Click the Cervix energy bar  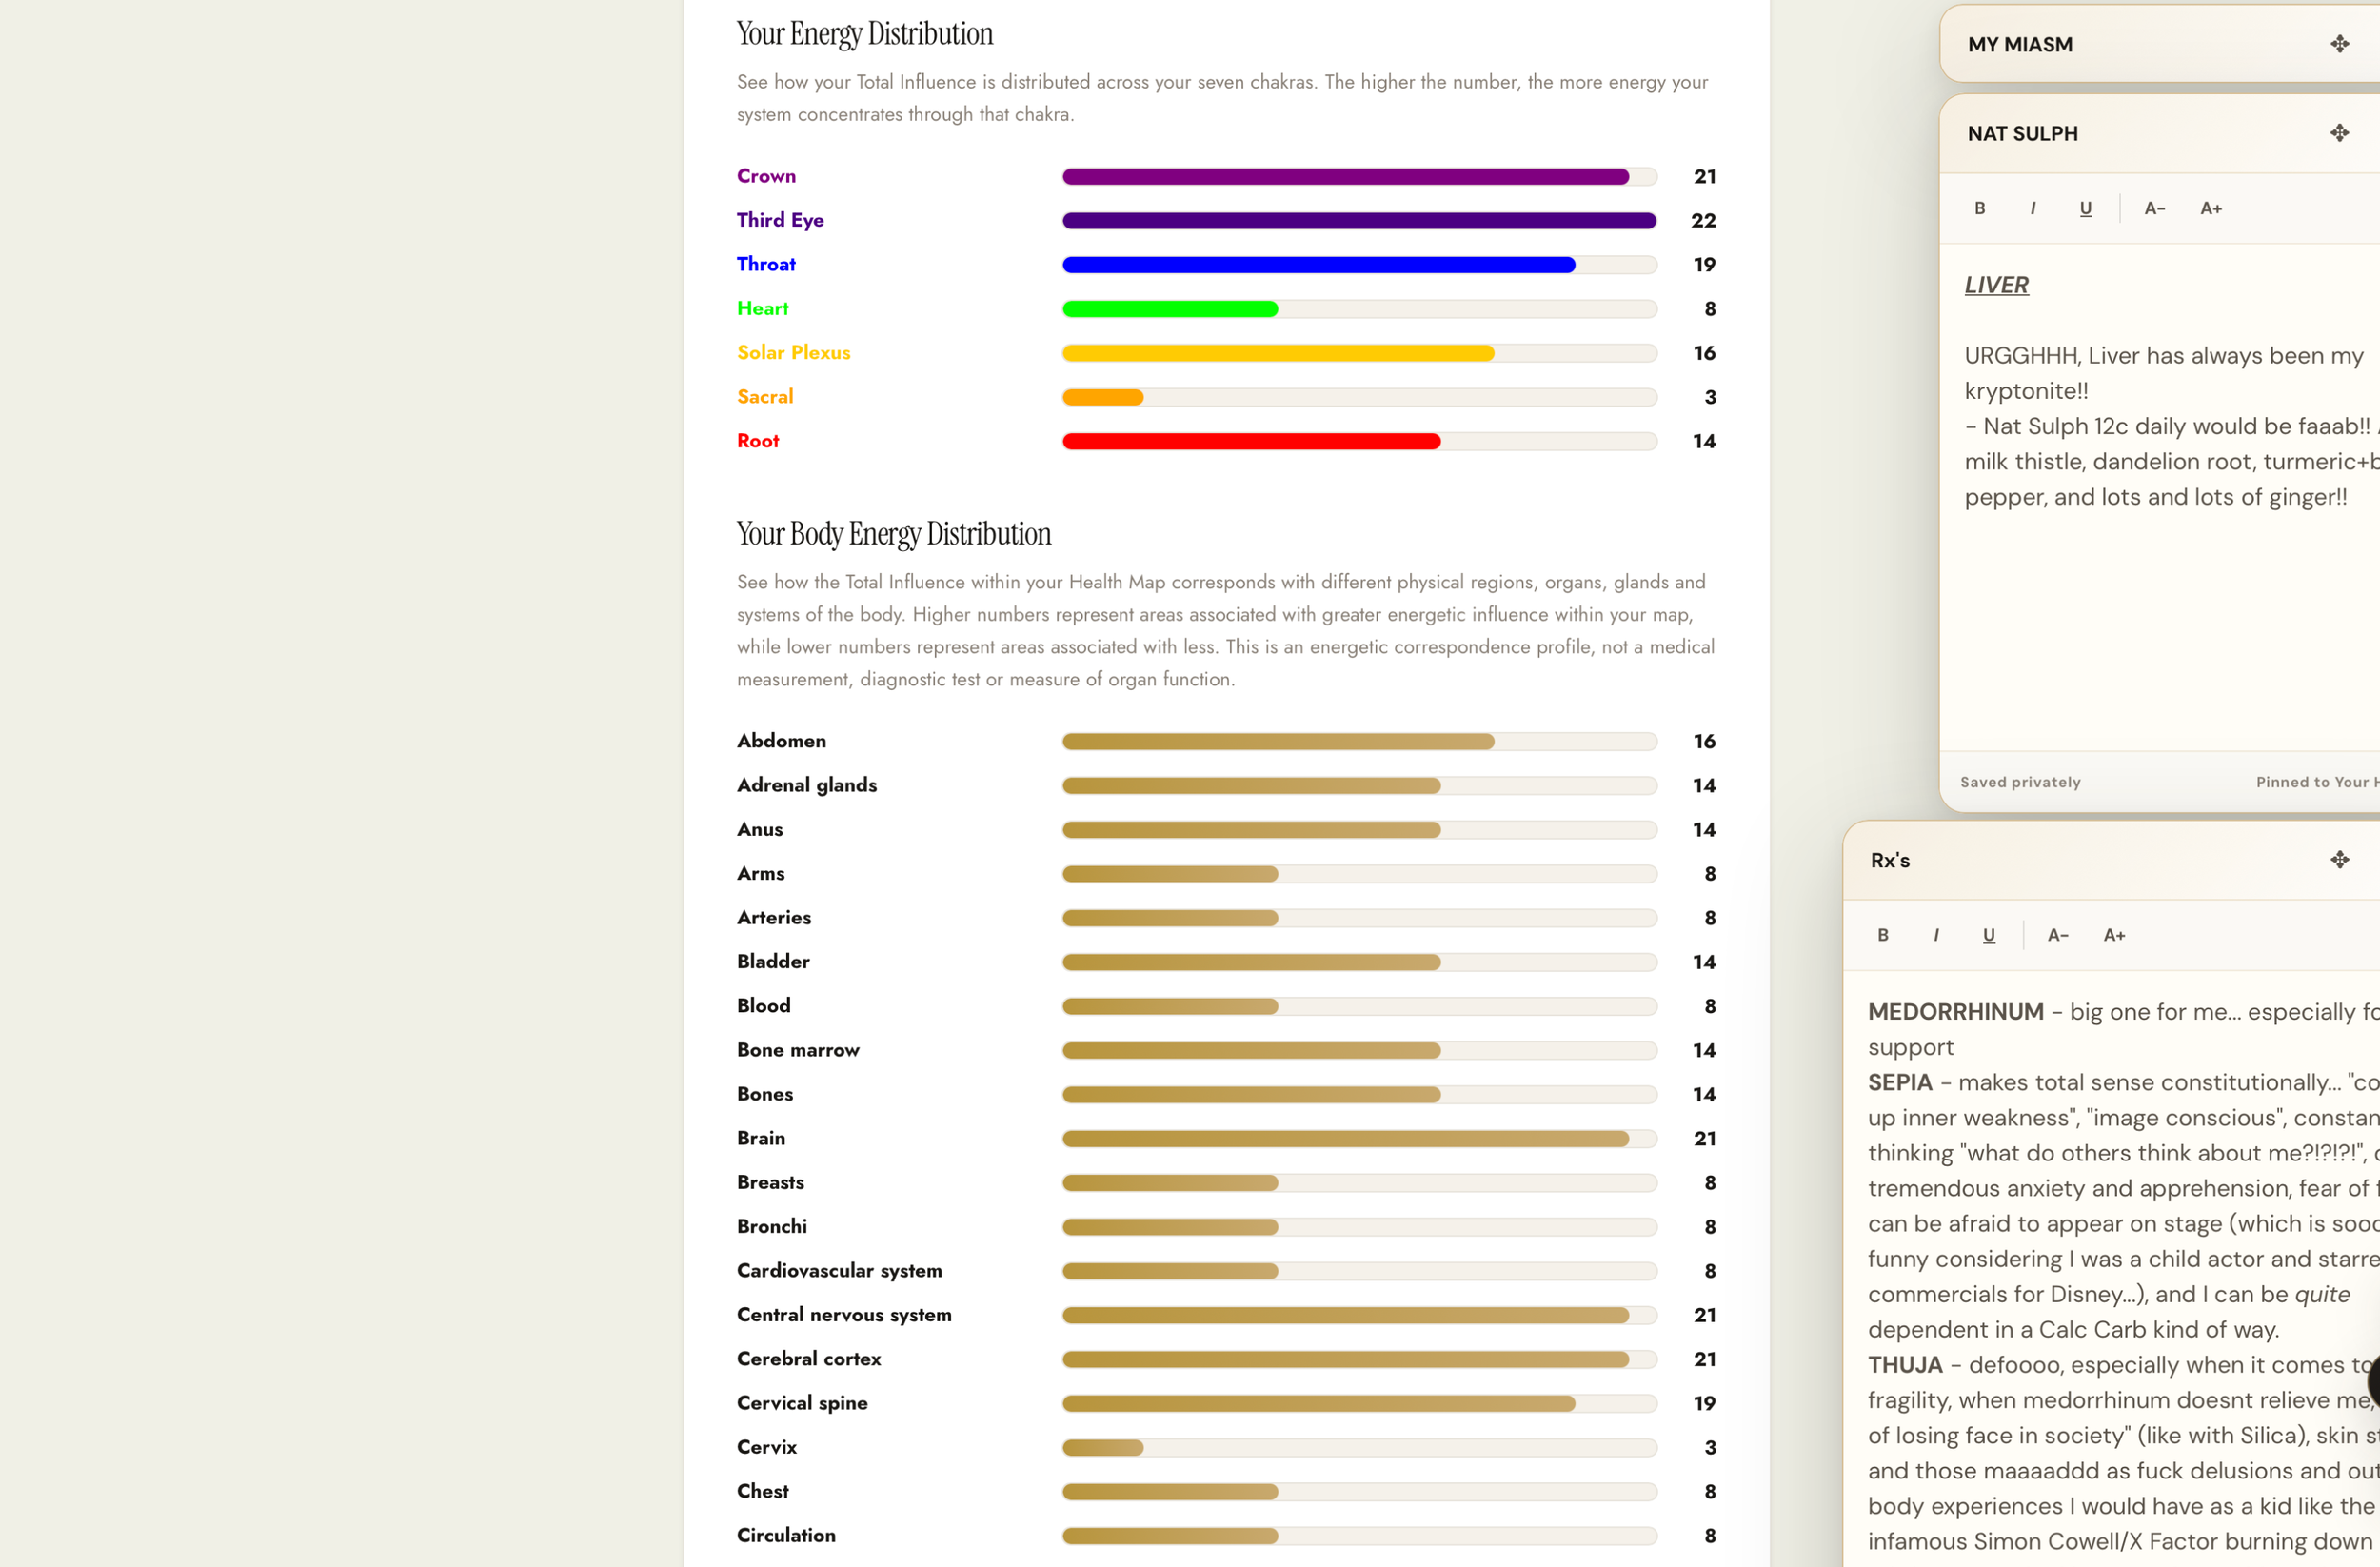click(1359, 1448)
